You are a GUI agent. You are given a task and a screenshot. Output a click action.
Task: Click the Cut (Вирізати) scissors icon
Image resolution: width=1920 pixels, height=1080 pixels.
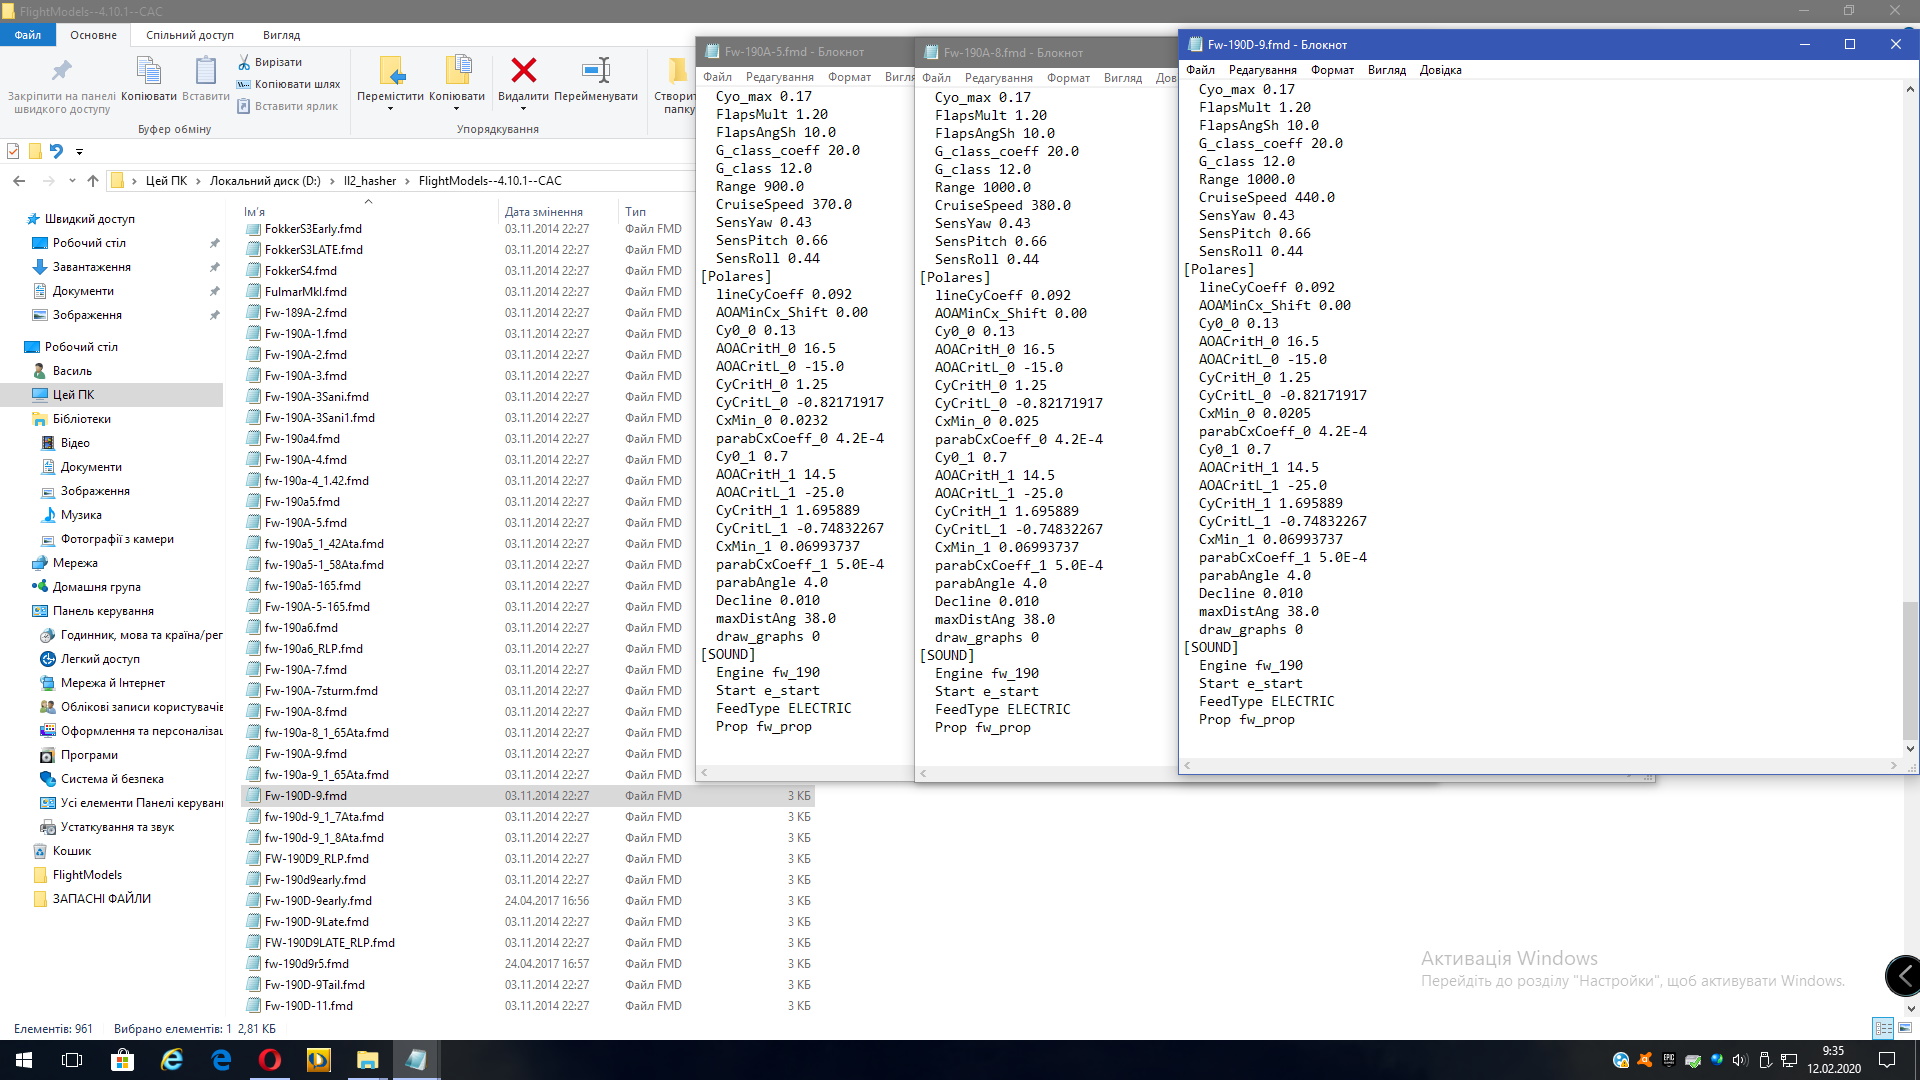244,62
